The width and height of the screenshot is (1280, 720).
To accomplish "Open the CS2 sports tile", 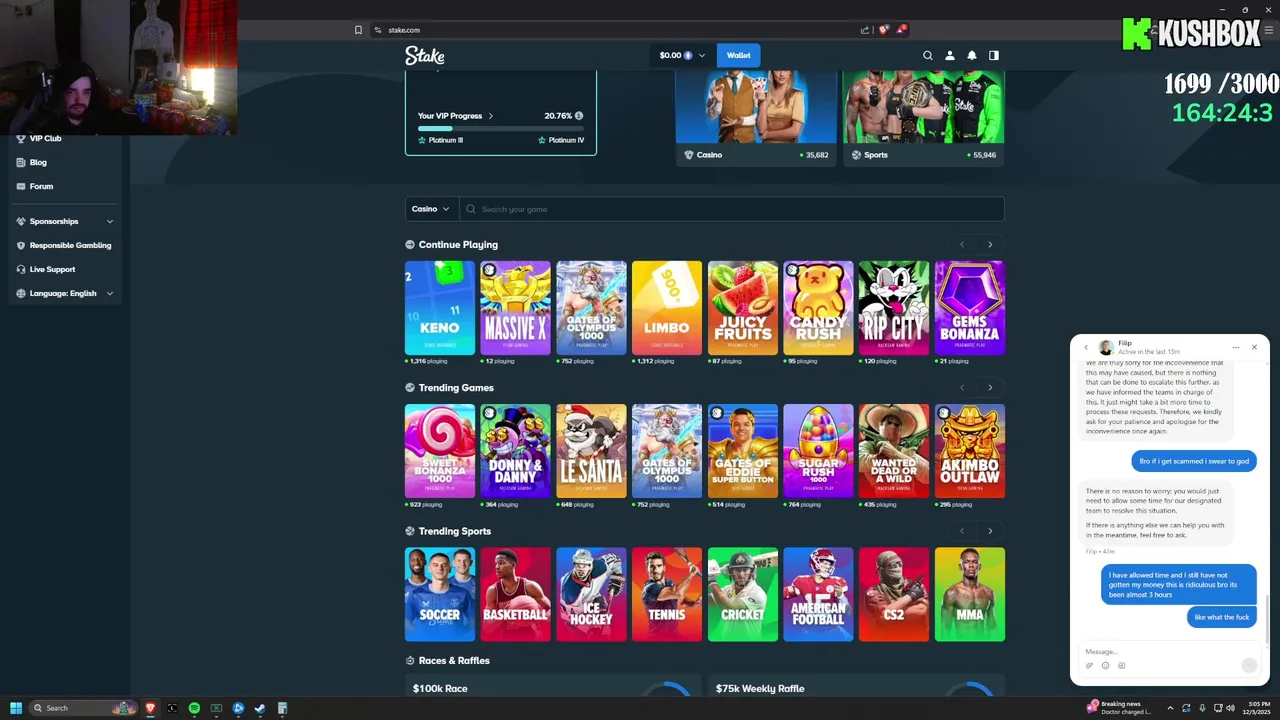I will [894, 594].
